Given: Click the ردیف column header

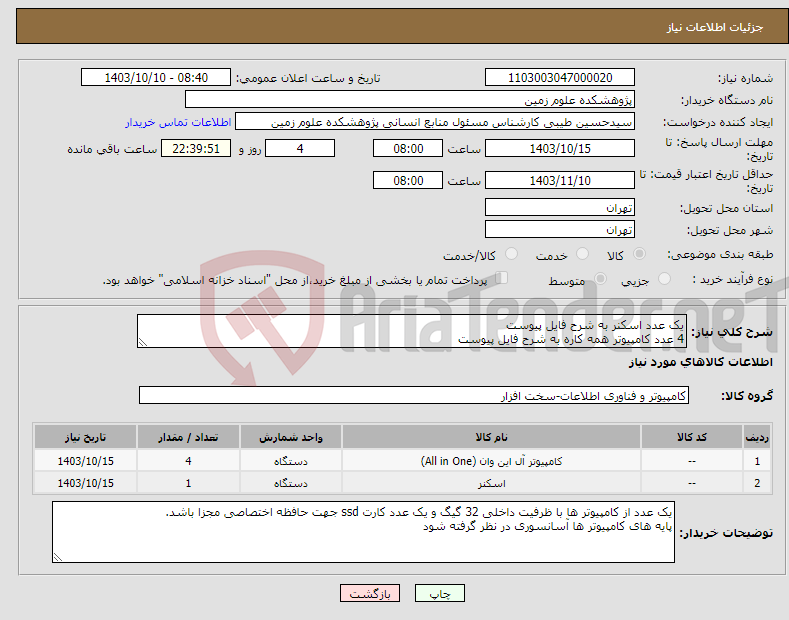Looking at the screenshot, I should [757, 437].
